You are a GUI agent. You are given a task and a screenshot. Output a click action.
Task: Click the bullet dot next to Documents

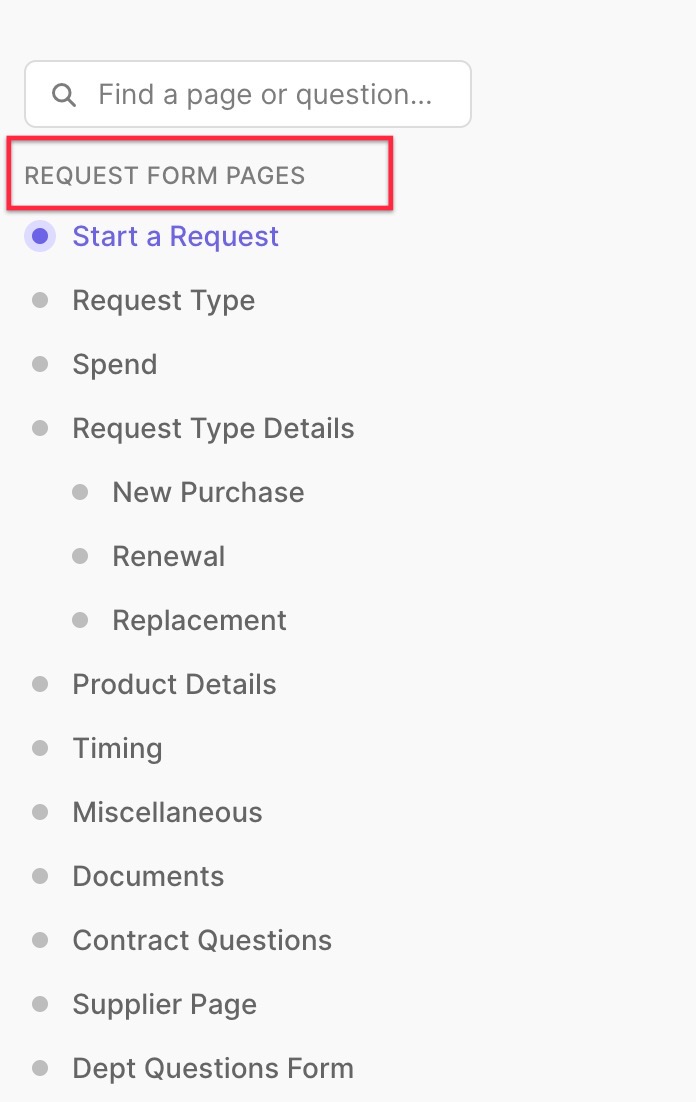[x=40, y=876]
